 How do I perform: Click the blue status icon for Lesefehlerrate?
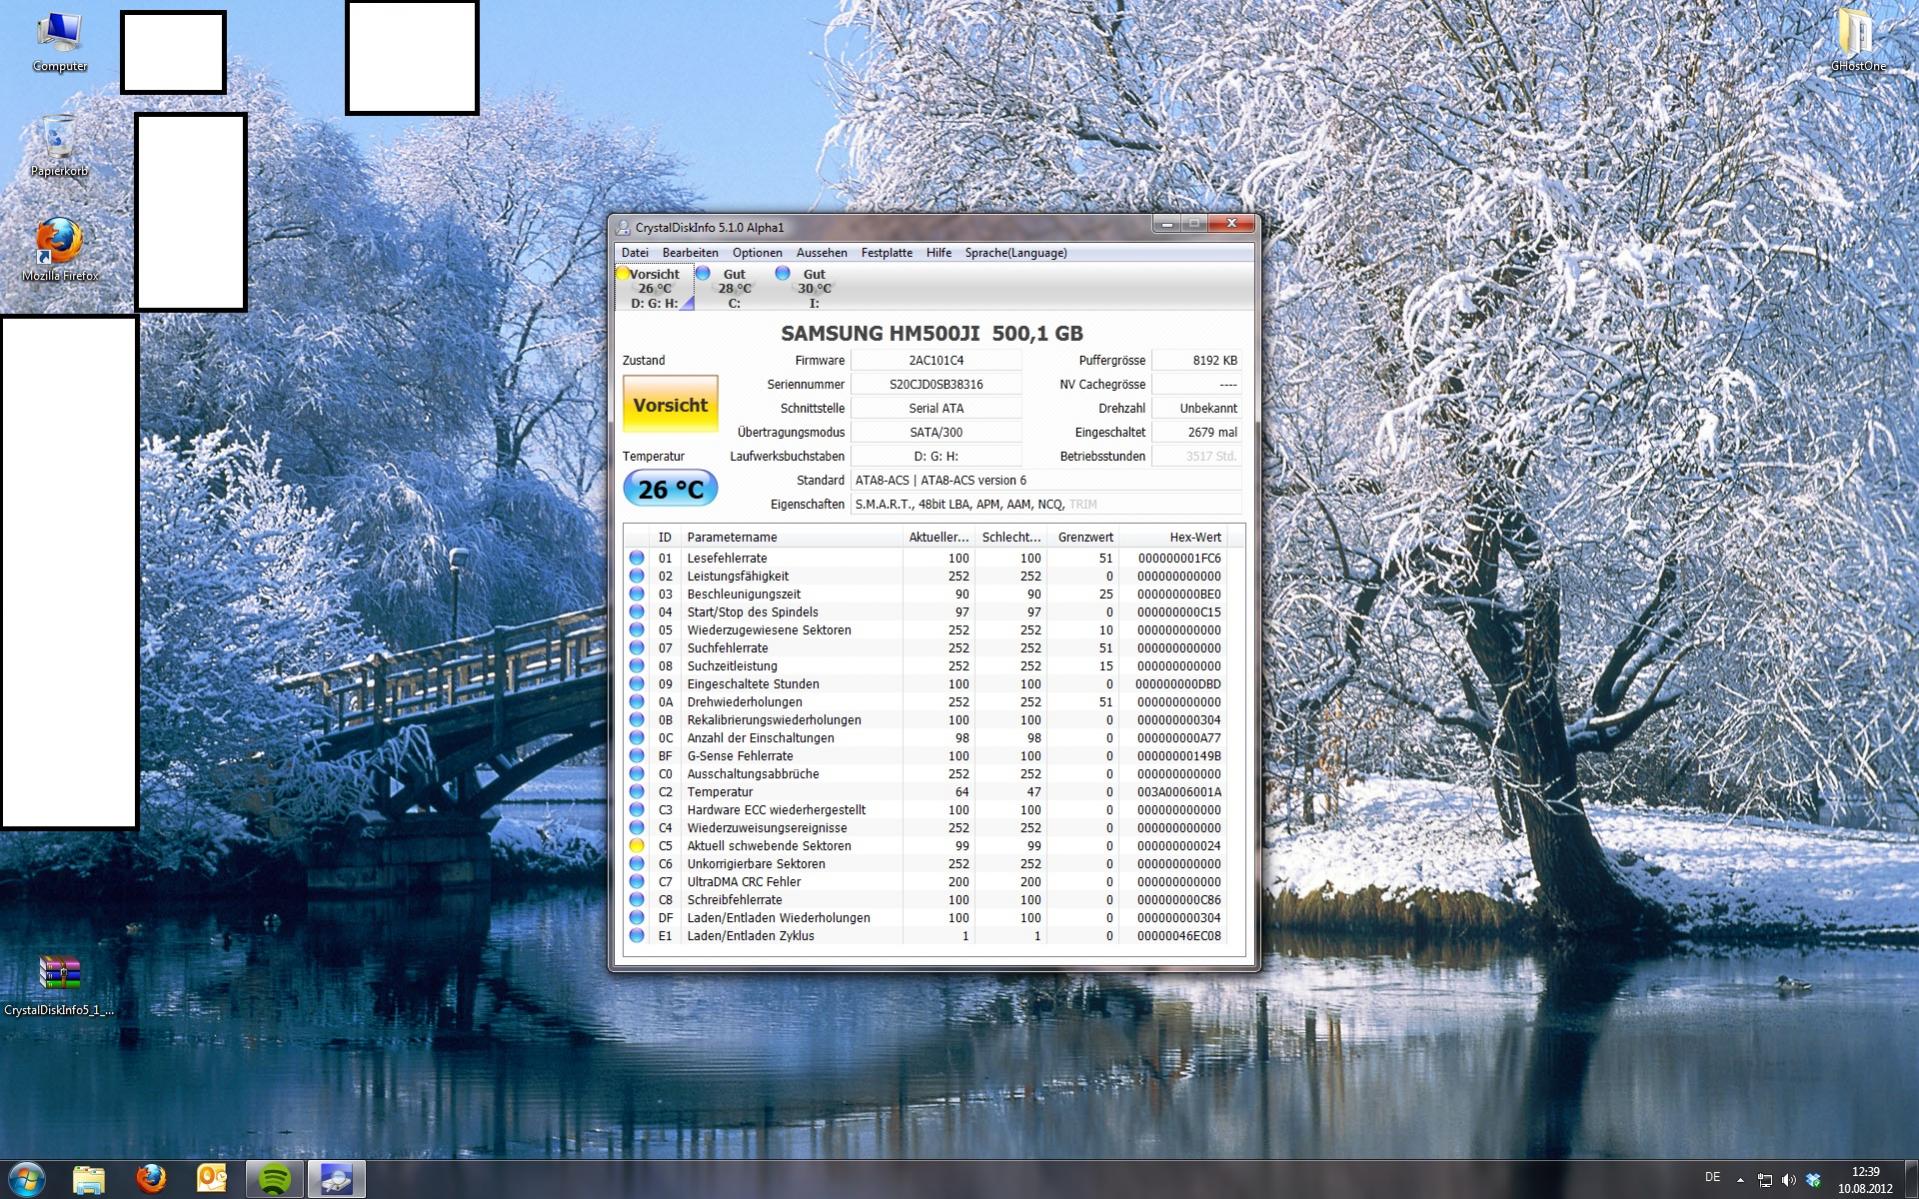(636, 558)
